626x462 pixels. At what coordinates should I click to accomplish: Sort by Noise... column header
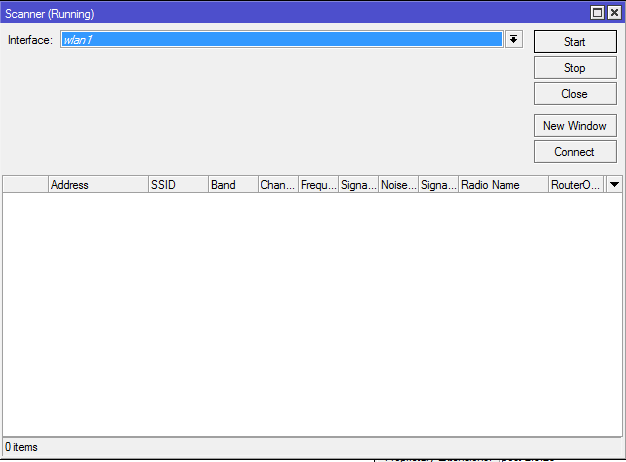(x=398, y=184)
